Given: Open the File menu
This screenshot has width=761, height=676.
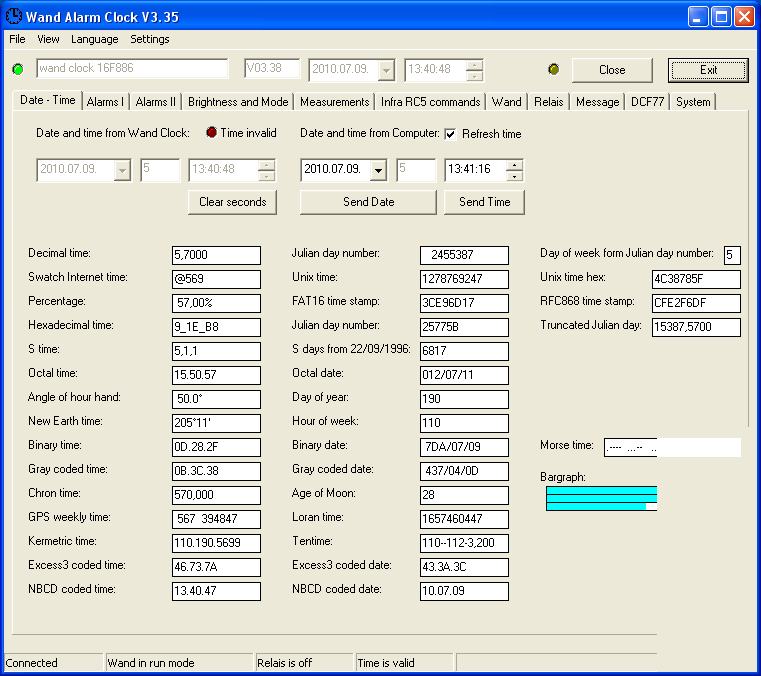Looking at the screenshot, I should click(x=17, y=39).
